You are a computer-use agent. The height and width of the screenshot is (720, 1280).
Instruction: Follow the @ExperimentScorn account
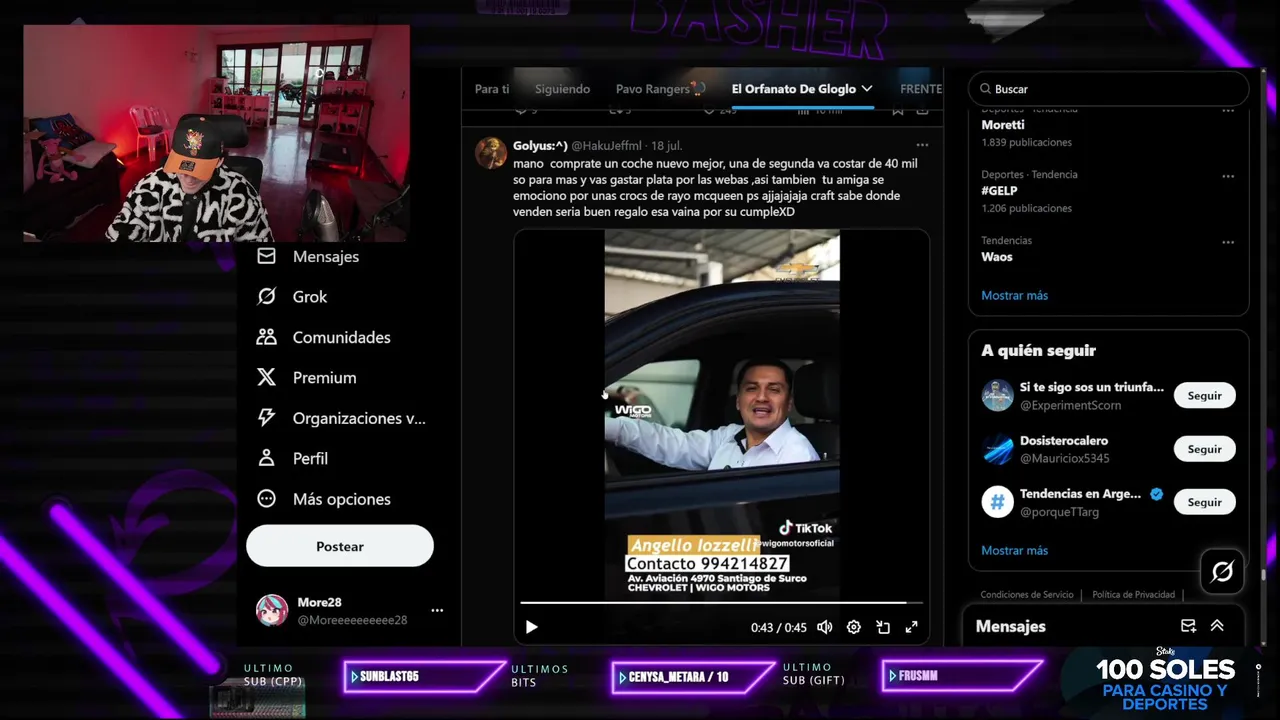coord(1204,395)
